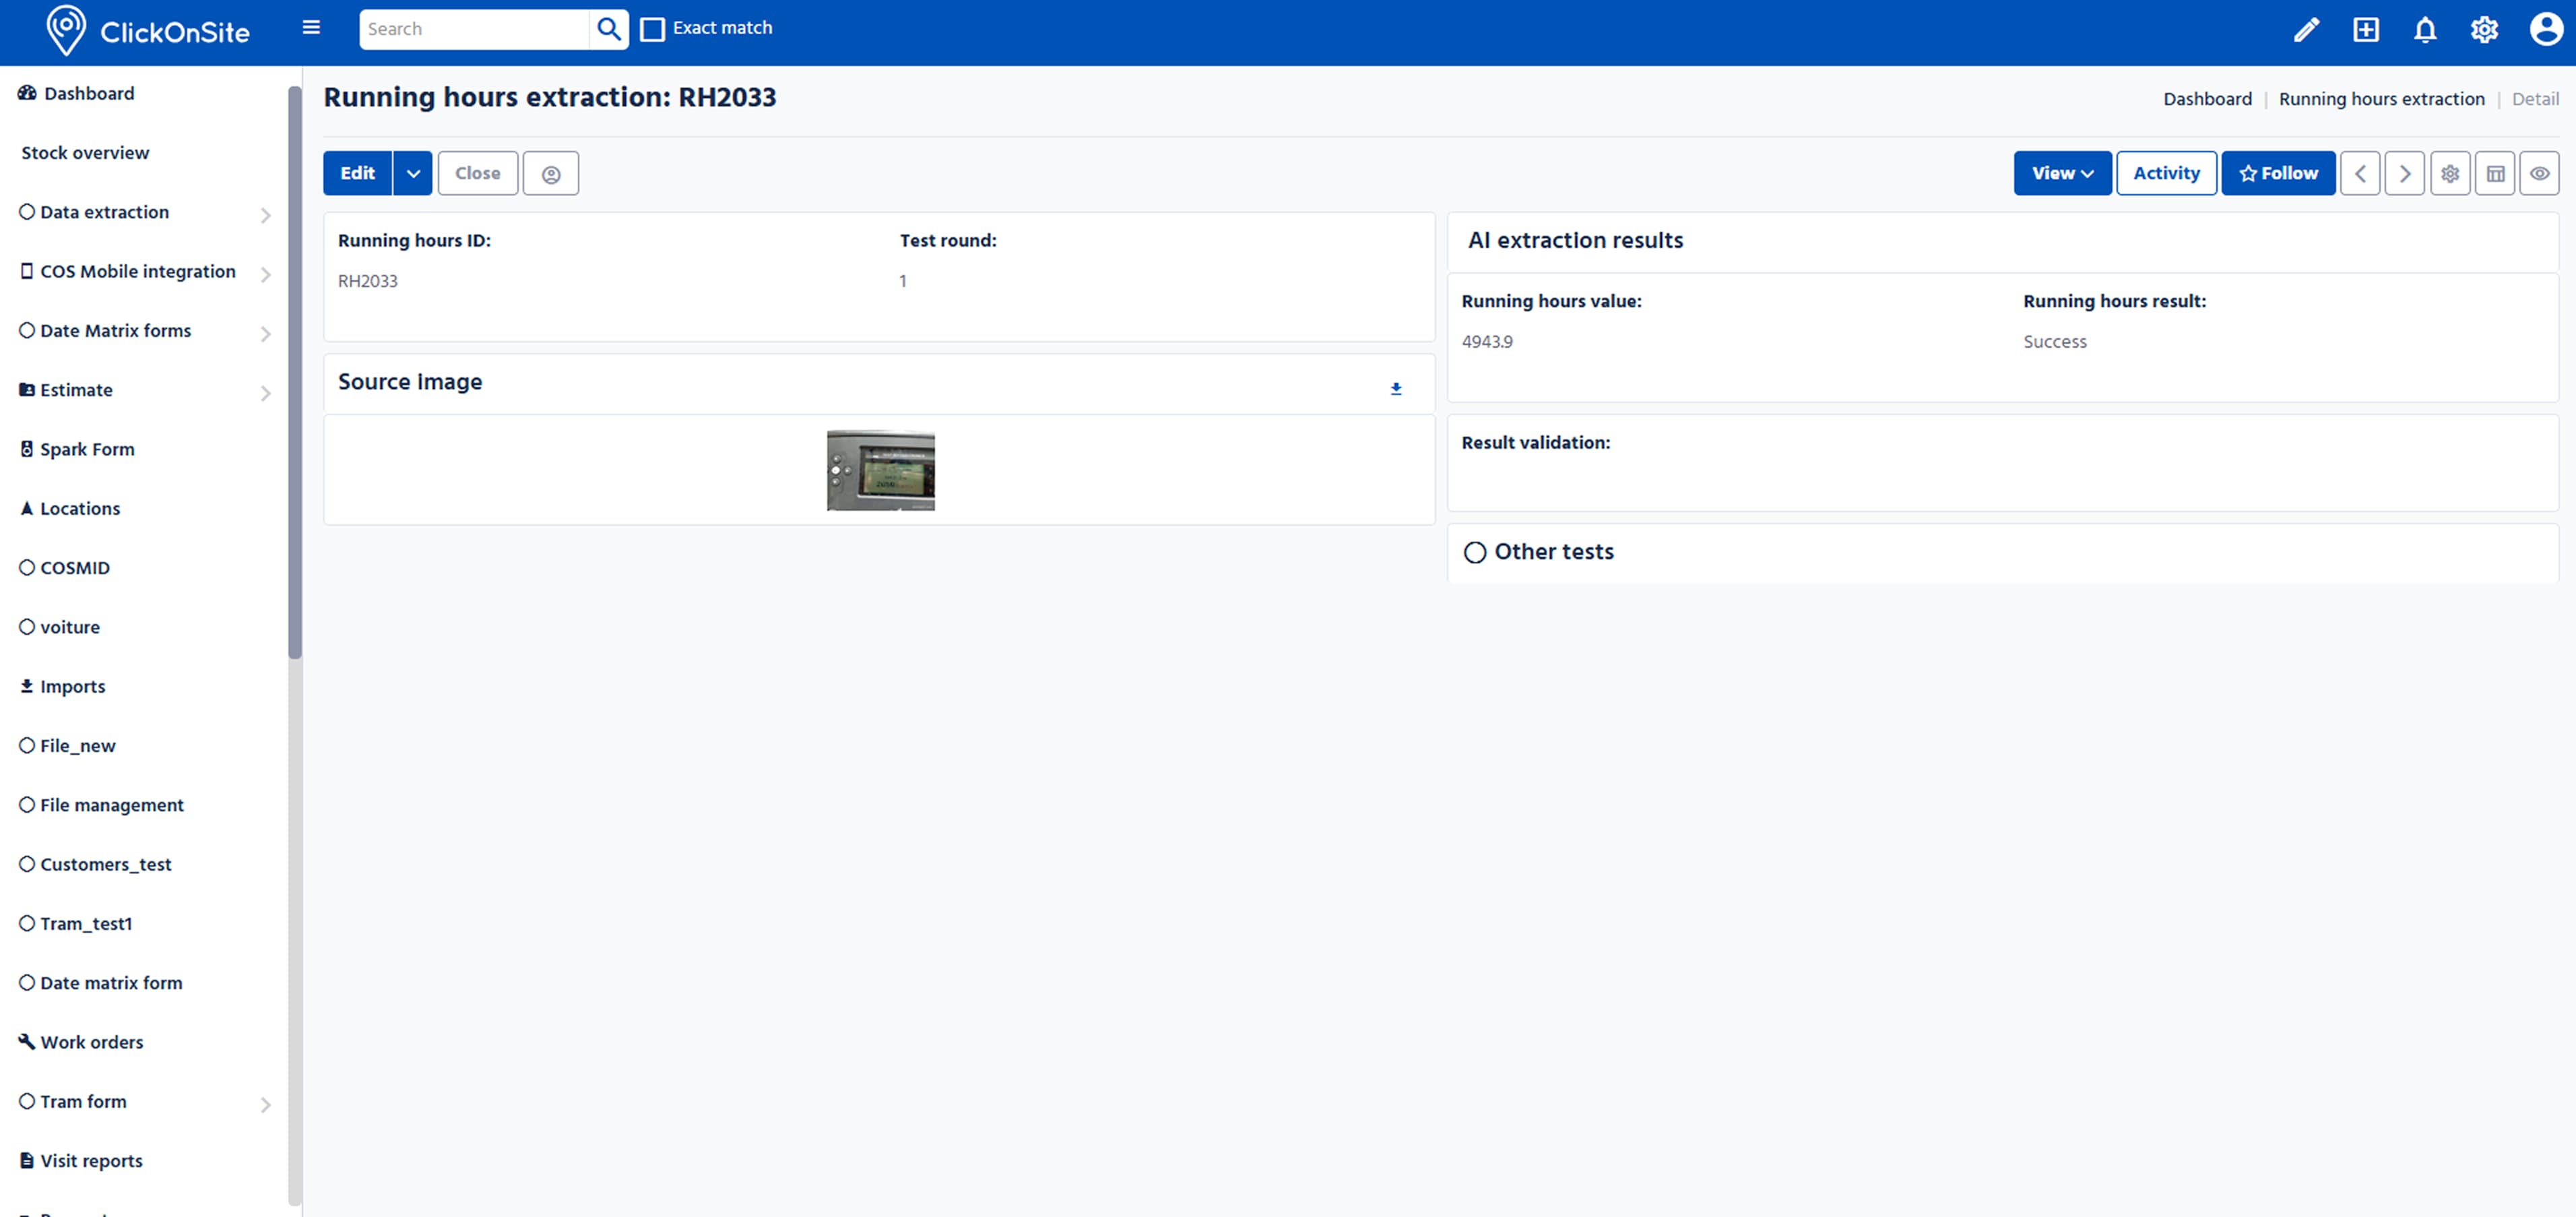
Task: Open the record settings gear near navigation arrows
Action: click(2450, 172)
